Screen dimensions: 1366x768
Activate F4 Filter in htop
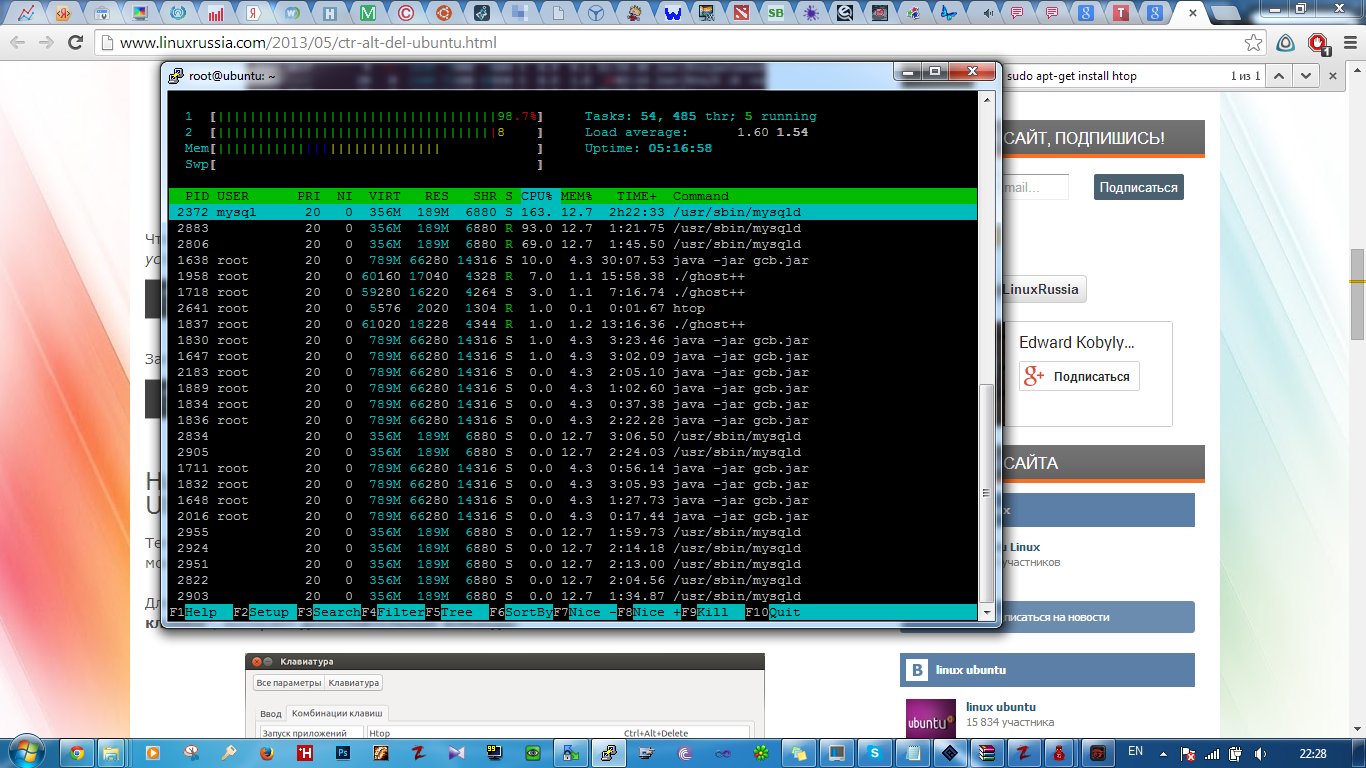click(x=393, y=612)
